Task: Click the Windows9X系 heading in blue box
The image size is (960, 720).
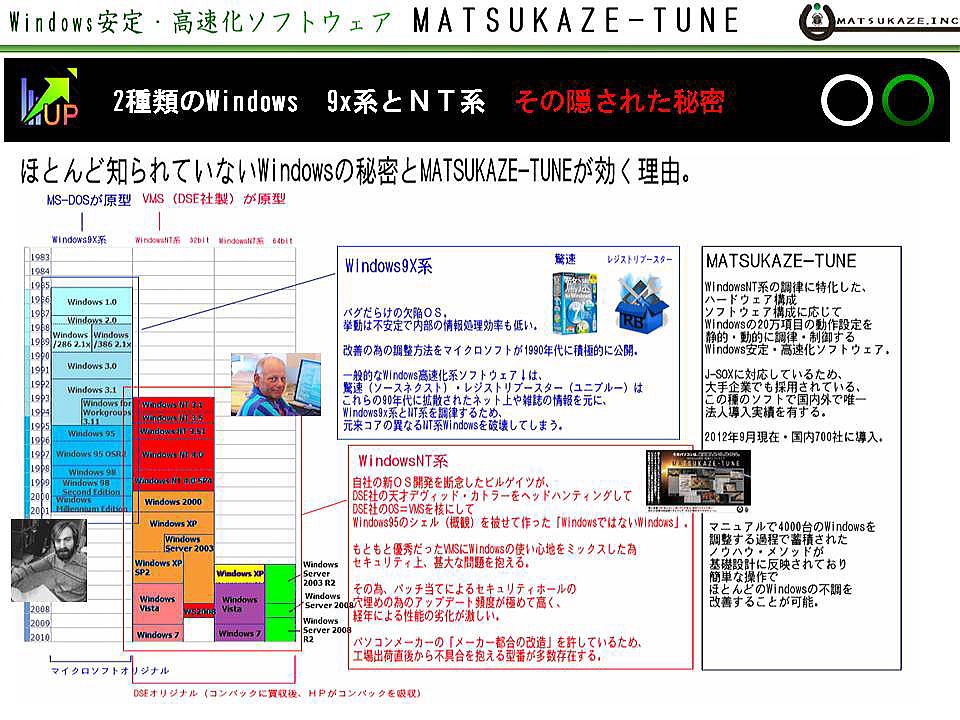Action: point(389,266)
